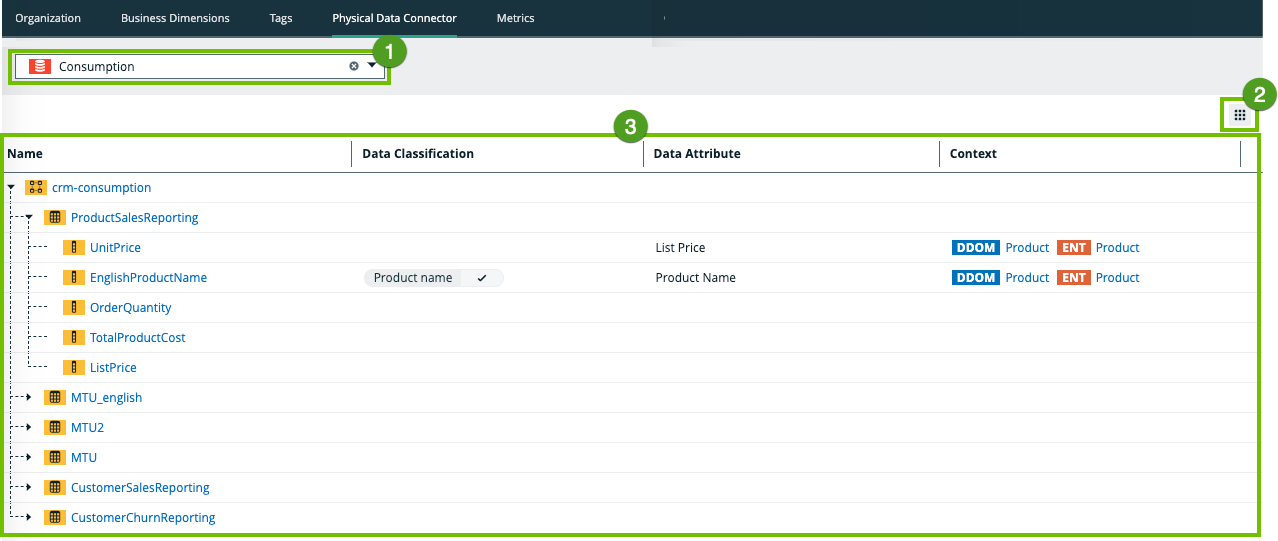Switch to the Business Dimensions tab
Image resolution: width=1278 pixels, height=541 pixels.
coord(175,18)
